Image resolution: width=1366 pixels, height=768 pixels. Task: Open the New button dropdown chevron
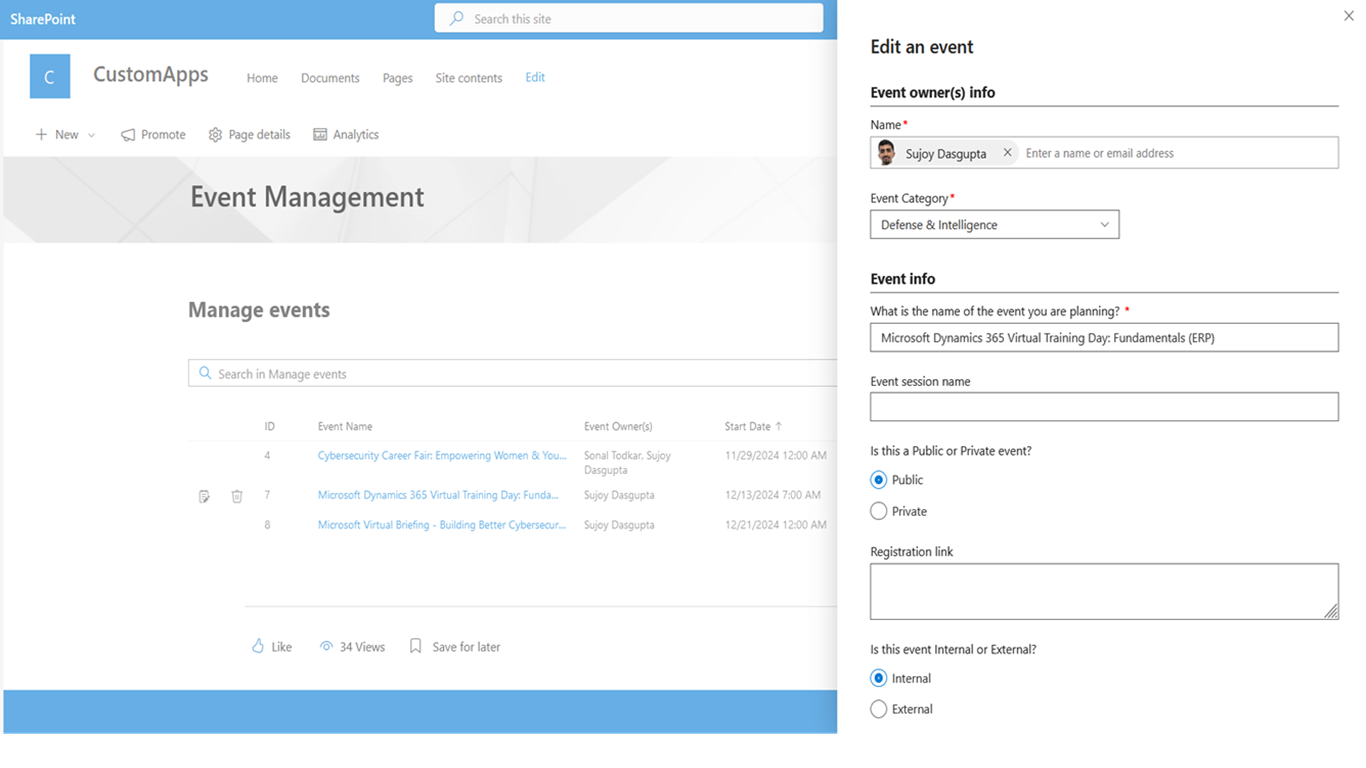point(92,135)
